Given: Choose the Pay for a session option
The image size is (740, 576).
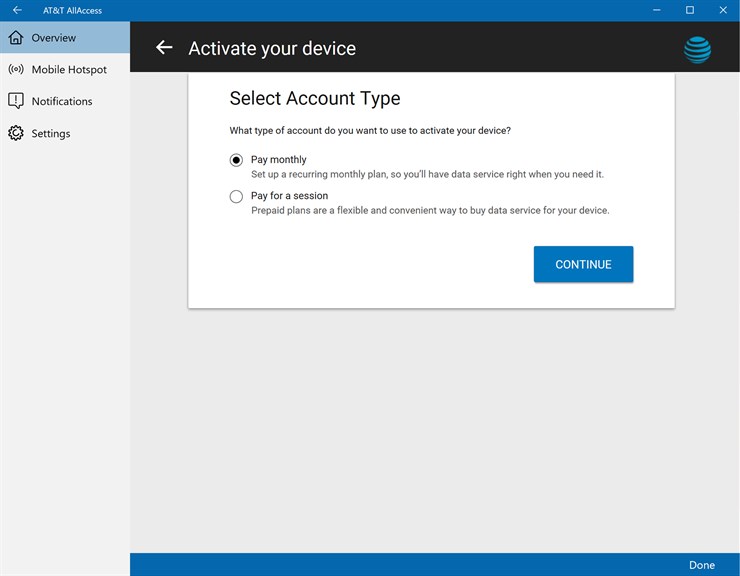Looking at the screenshot, I should pyautogui.click(x=236, y=196).
